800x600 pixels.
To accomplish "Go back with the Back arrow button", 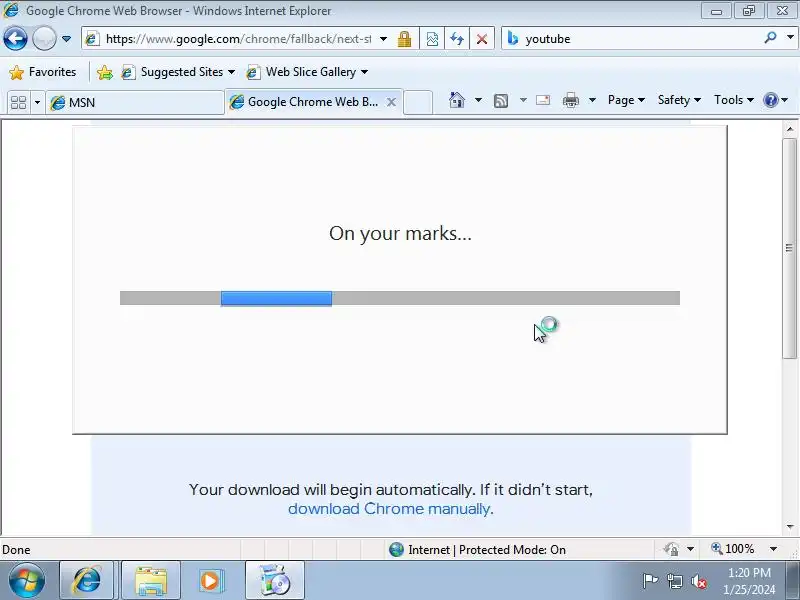I will pos(15,38).
